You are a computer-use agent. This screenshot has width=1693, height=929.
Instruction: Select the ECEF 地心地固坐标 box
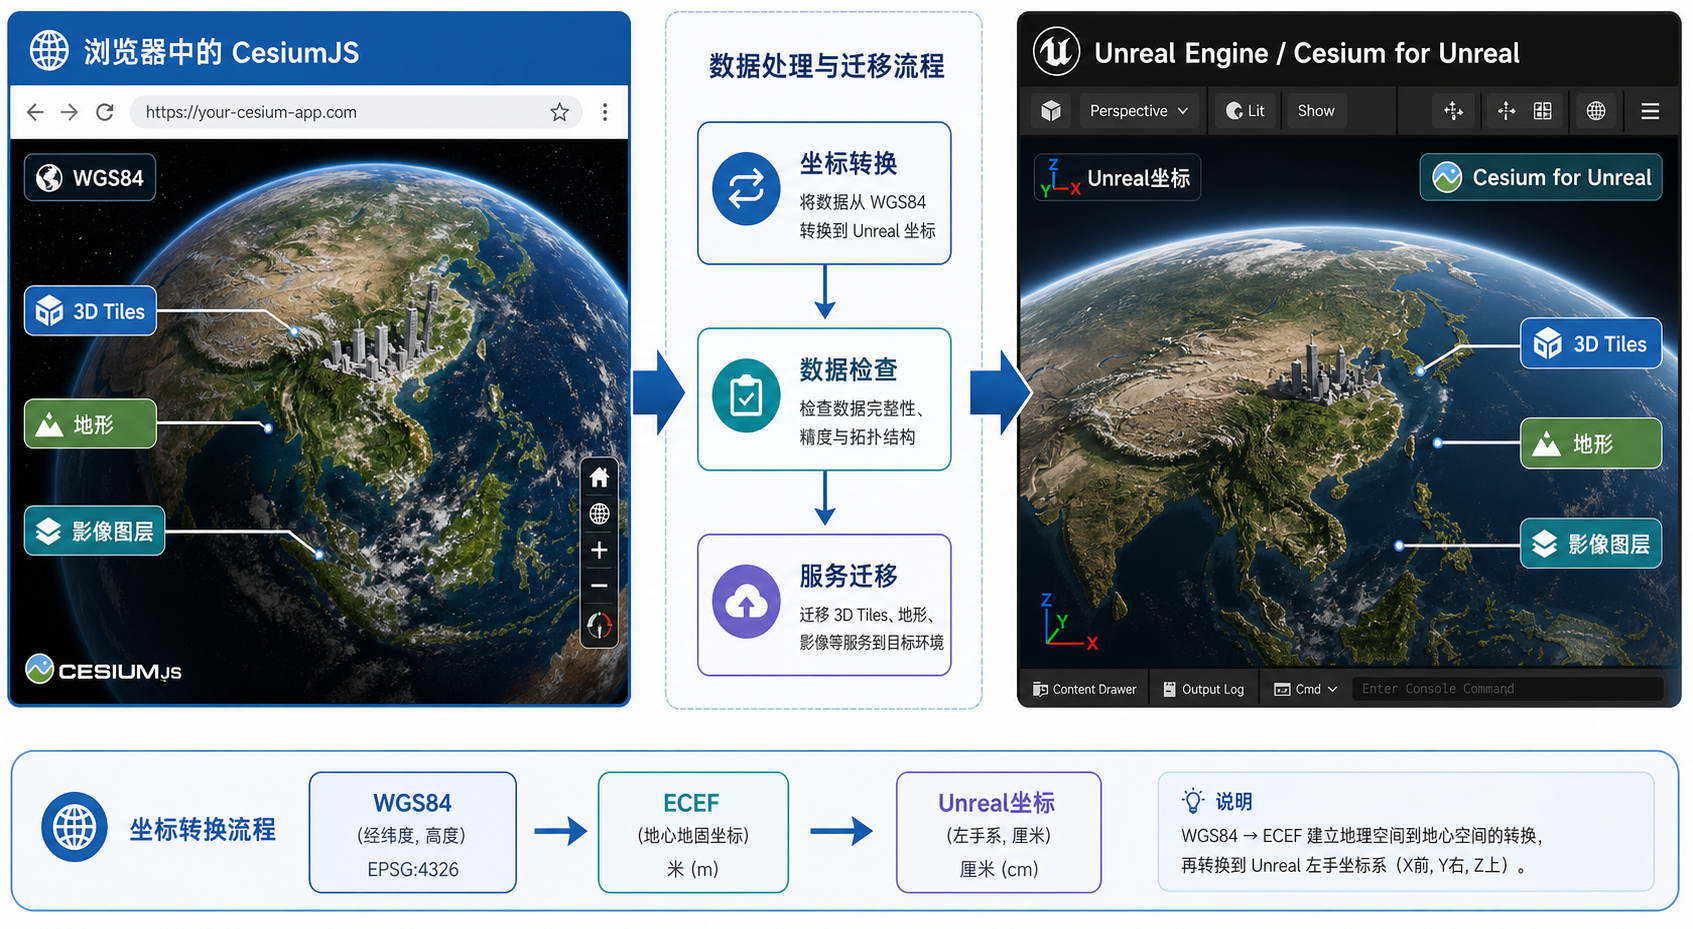click(693, 832)
